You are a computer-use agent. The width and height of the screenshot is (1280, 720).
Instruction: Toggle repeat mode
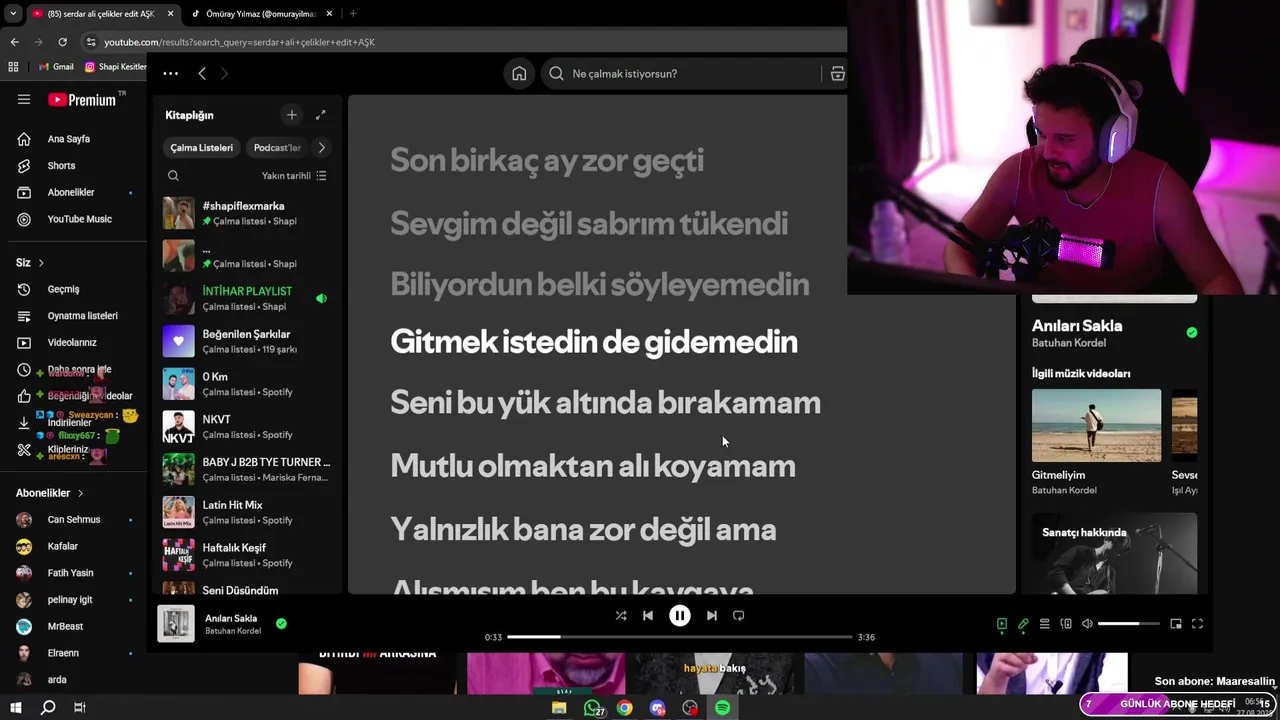(739, 616)
